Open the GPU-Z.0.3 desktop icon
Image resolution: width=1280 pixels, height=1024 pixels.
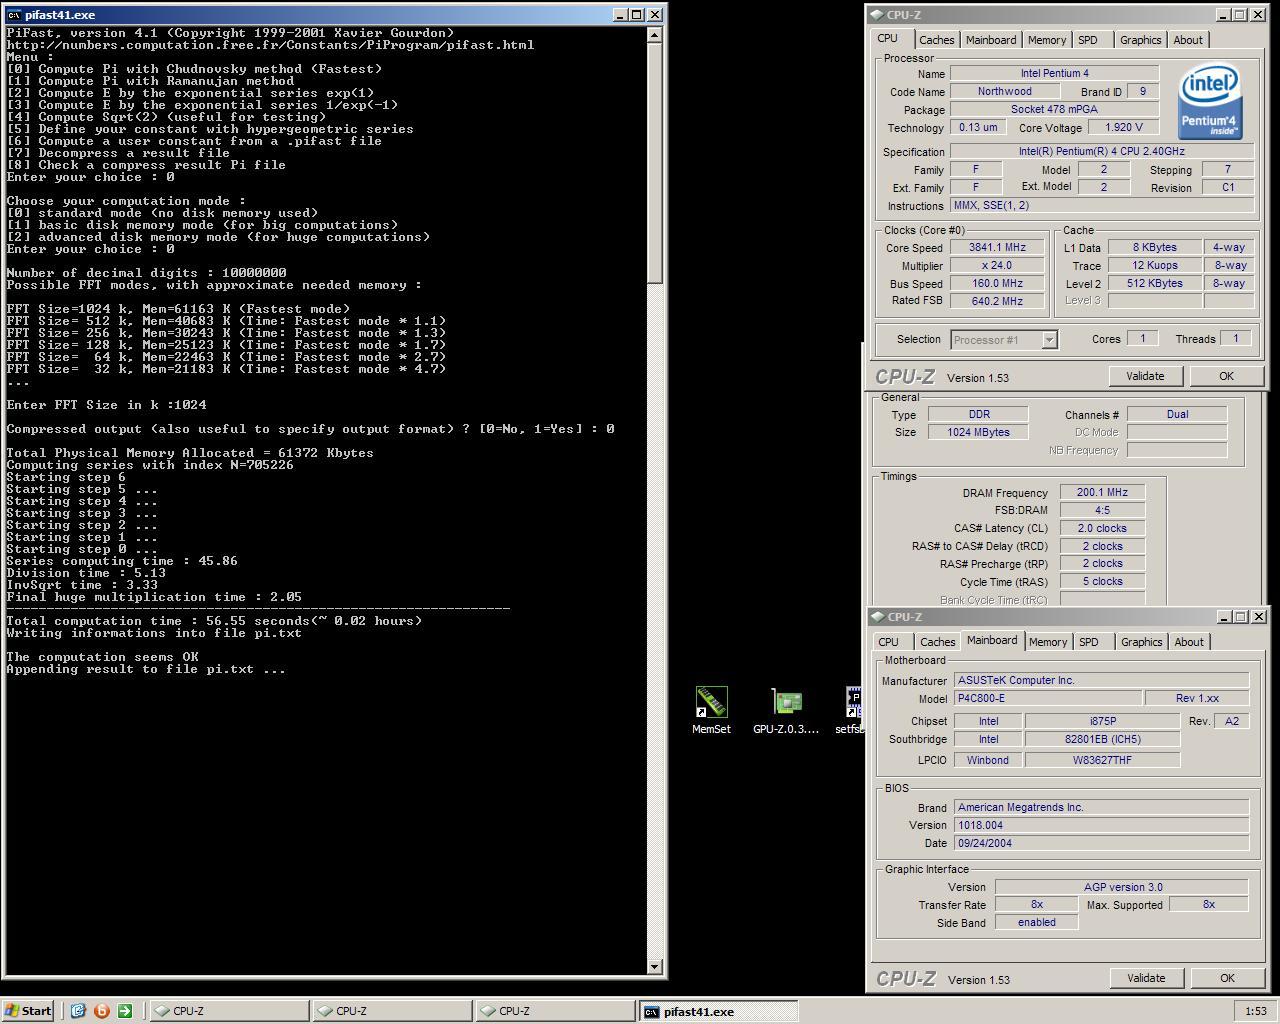coord(786,710)
